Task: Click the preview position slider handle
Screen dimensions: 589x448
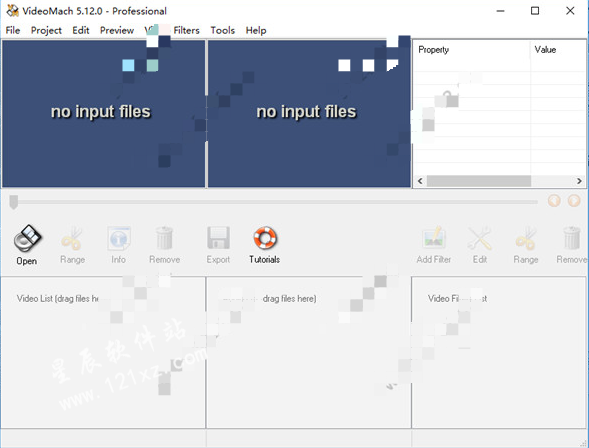Action: pyautogui.click(x=14, y=202)
